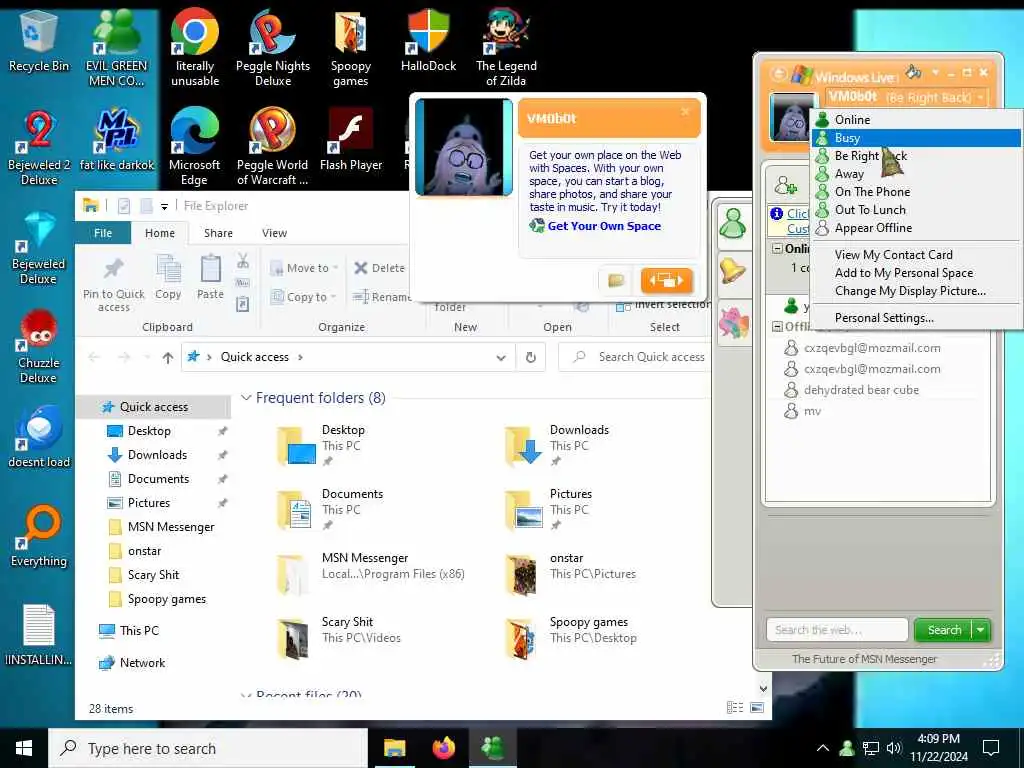Click the Messenger back arrow button
This screenshot has width=1024, height=768.
click(x=779, y=74)
